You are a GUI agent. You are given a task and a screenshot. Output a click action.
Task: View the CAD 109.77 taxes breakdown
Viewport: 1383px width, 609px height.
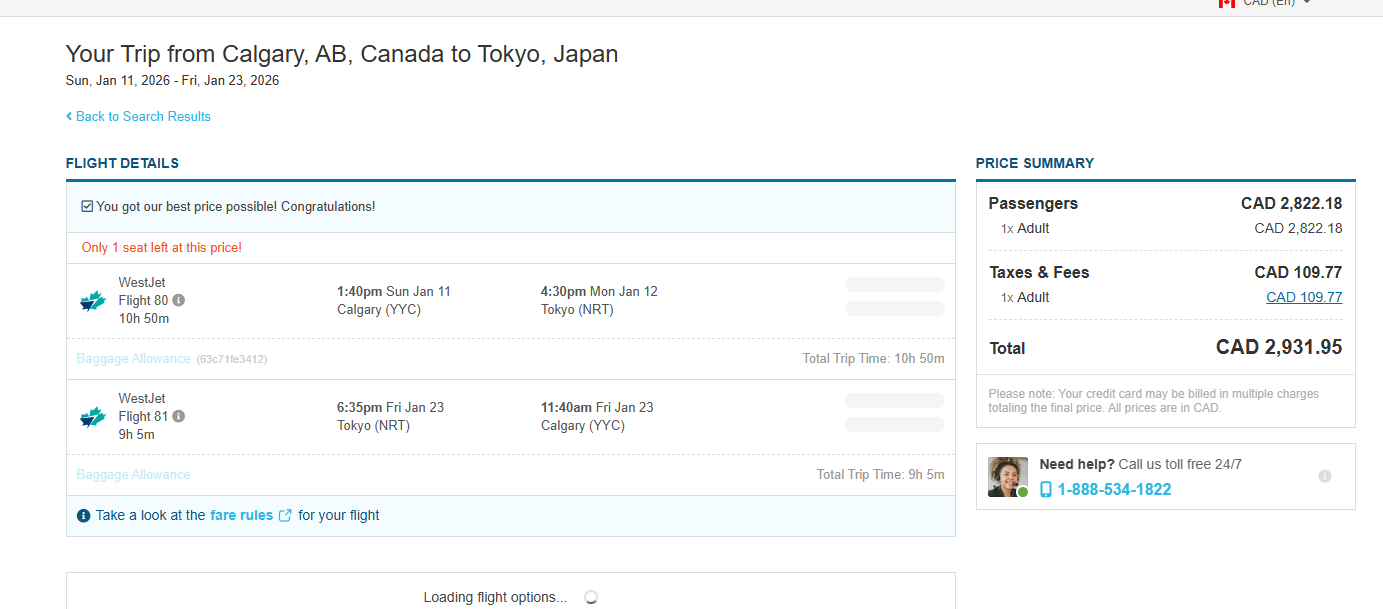click(x=1303, y=297)
